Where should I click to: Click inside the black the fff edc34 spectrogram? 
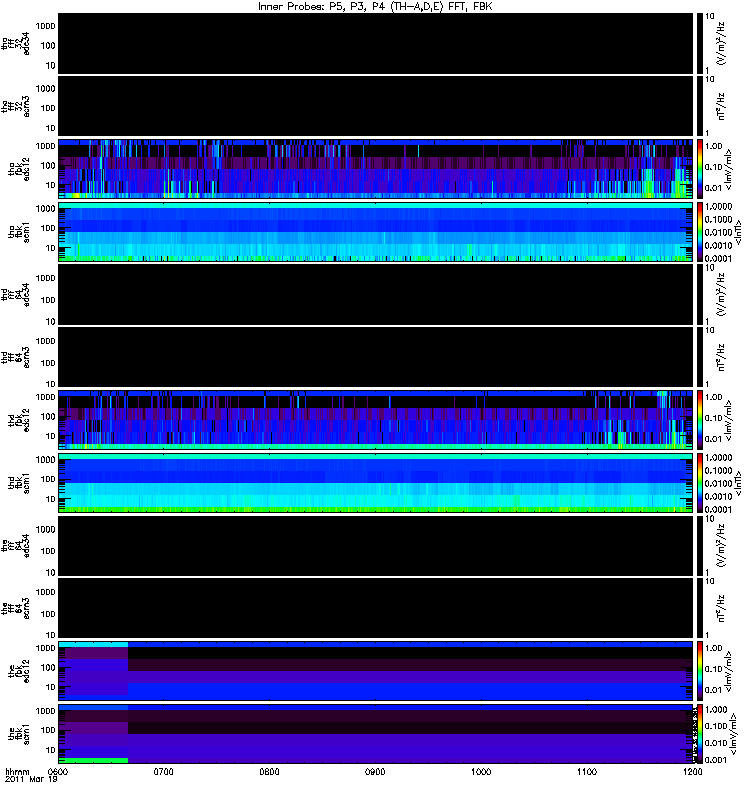(x=375, y=546)
